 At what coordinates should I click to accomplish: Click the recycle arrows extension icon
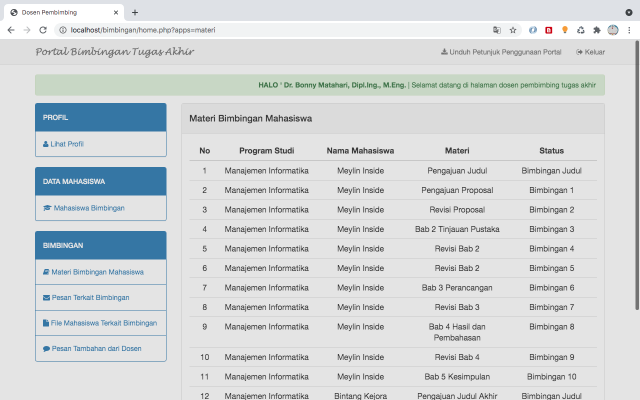pyautogui.click(x=581, y=30)
